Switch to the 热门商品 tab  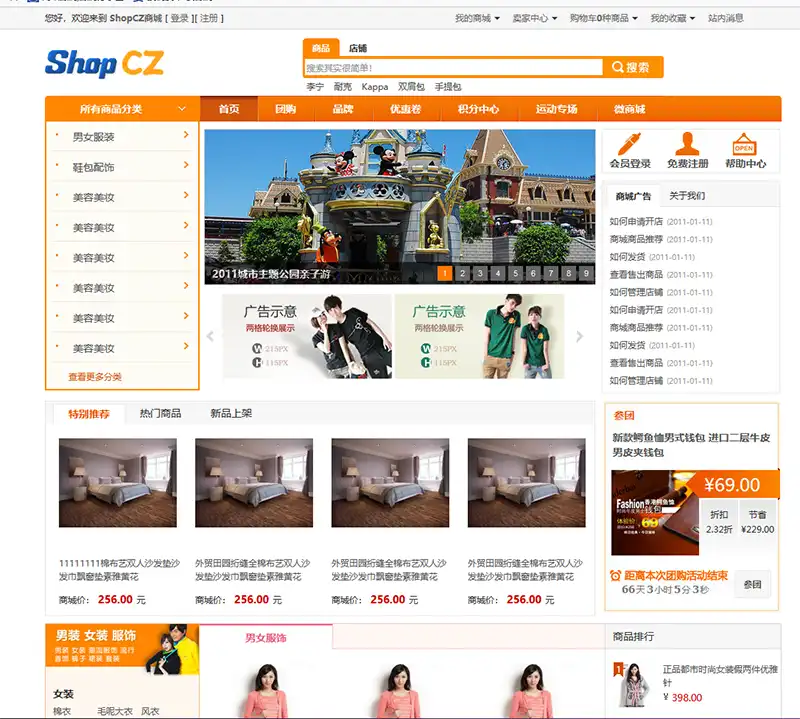pos(160,413)
